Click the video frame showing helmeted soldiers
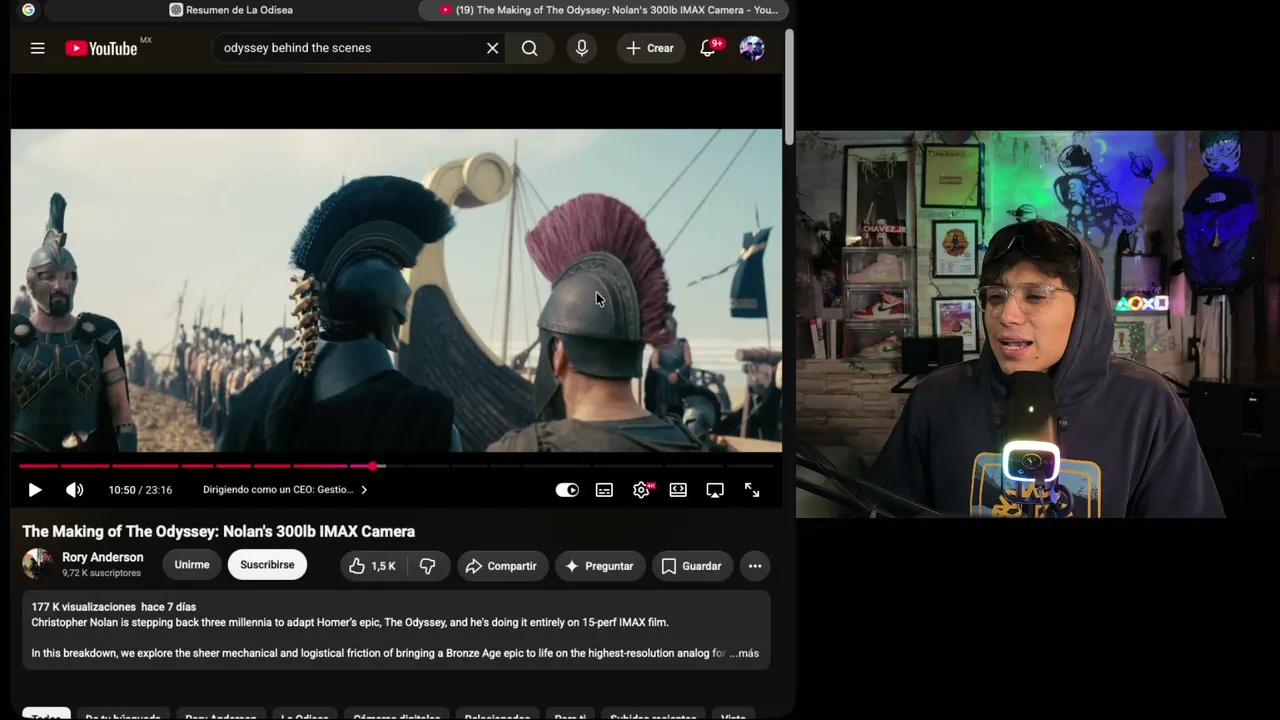The width and height of the screenshot is (1280, 720). click(396, 290)
